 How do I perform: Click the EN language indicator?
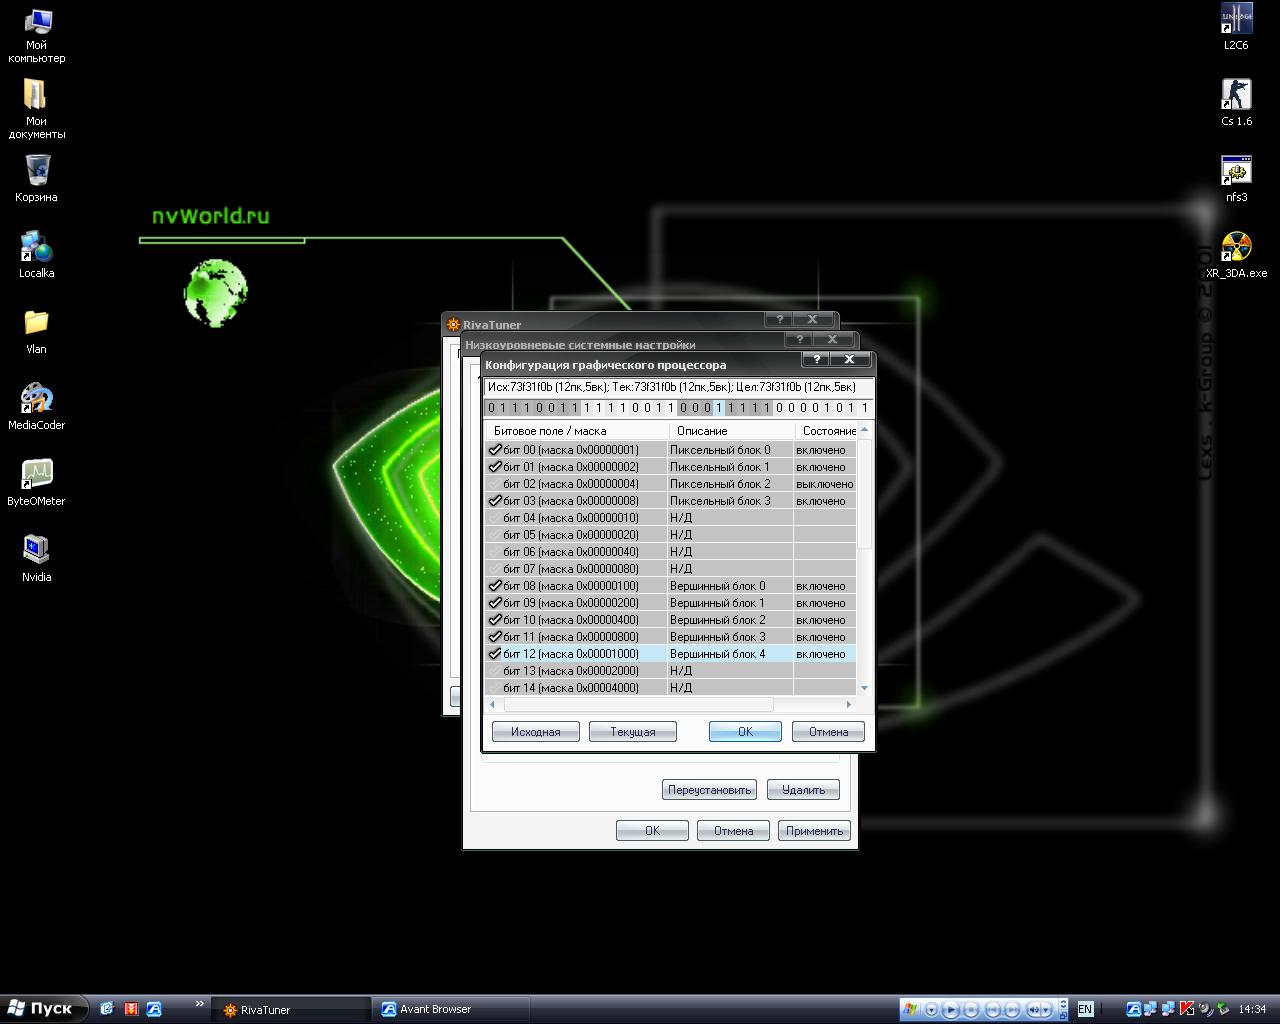click(1085, 1010)
